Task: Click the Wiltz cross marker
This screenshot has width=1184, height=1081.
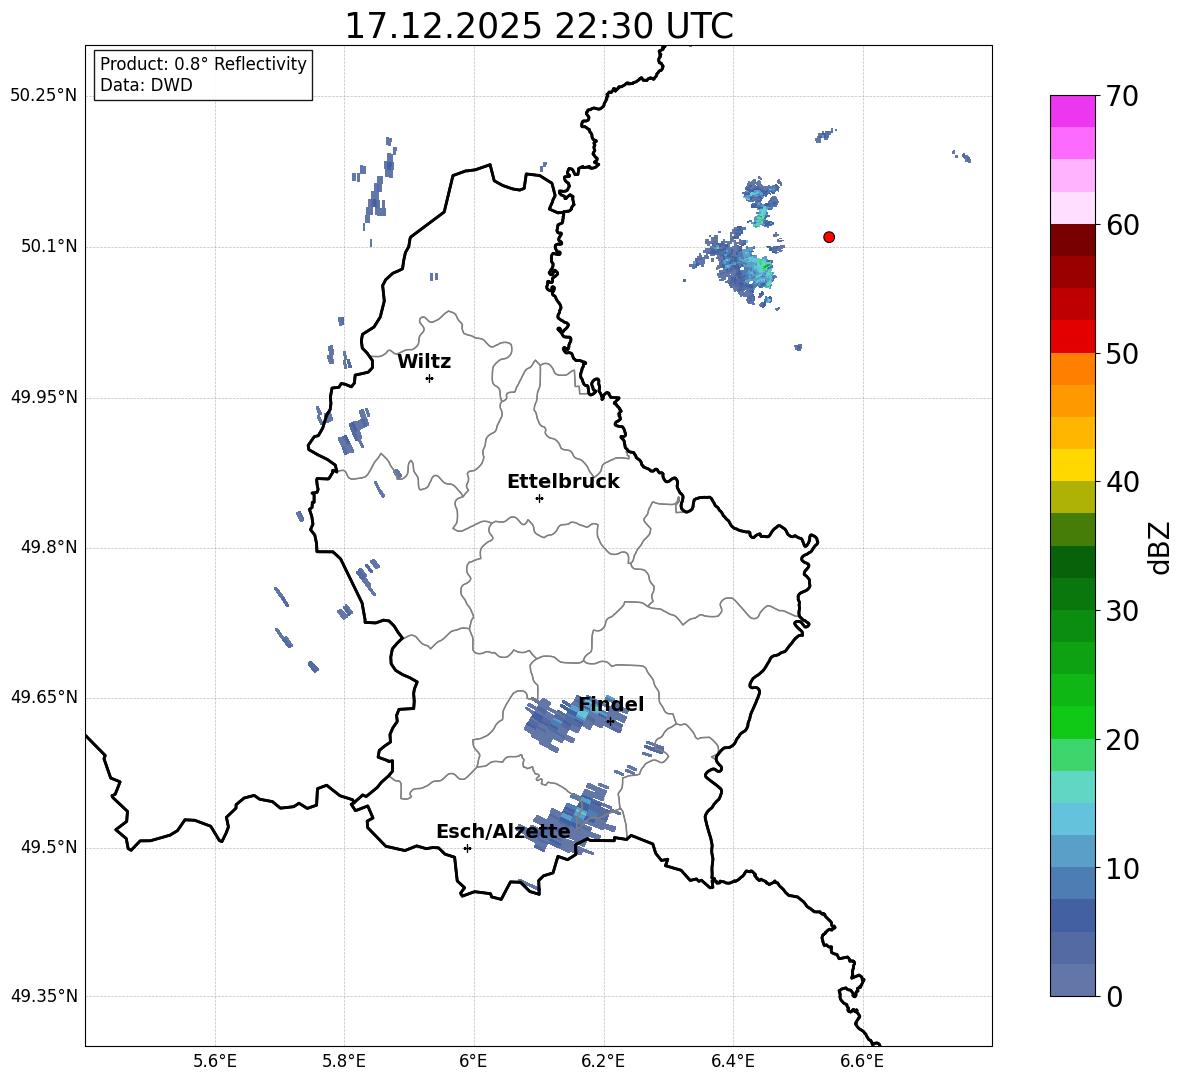Action: point(430,378)
